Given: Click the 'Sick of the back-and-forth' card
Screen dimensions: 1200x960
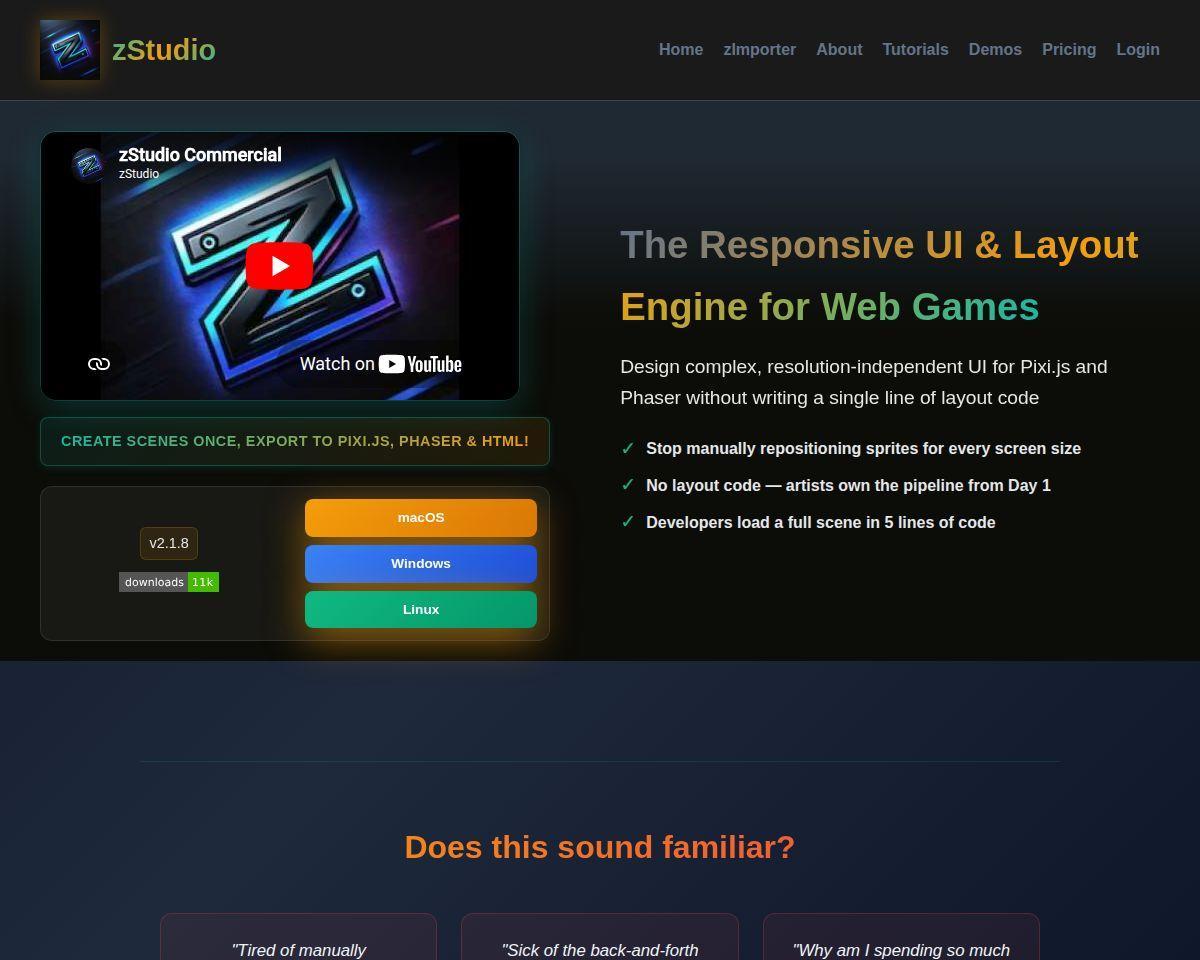Looking at the screenshot, I should [x=600, y=937].
